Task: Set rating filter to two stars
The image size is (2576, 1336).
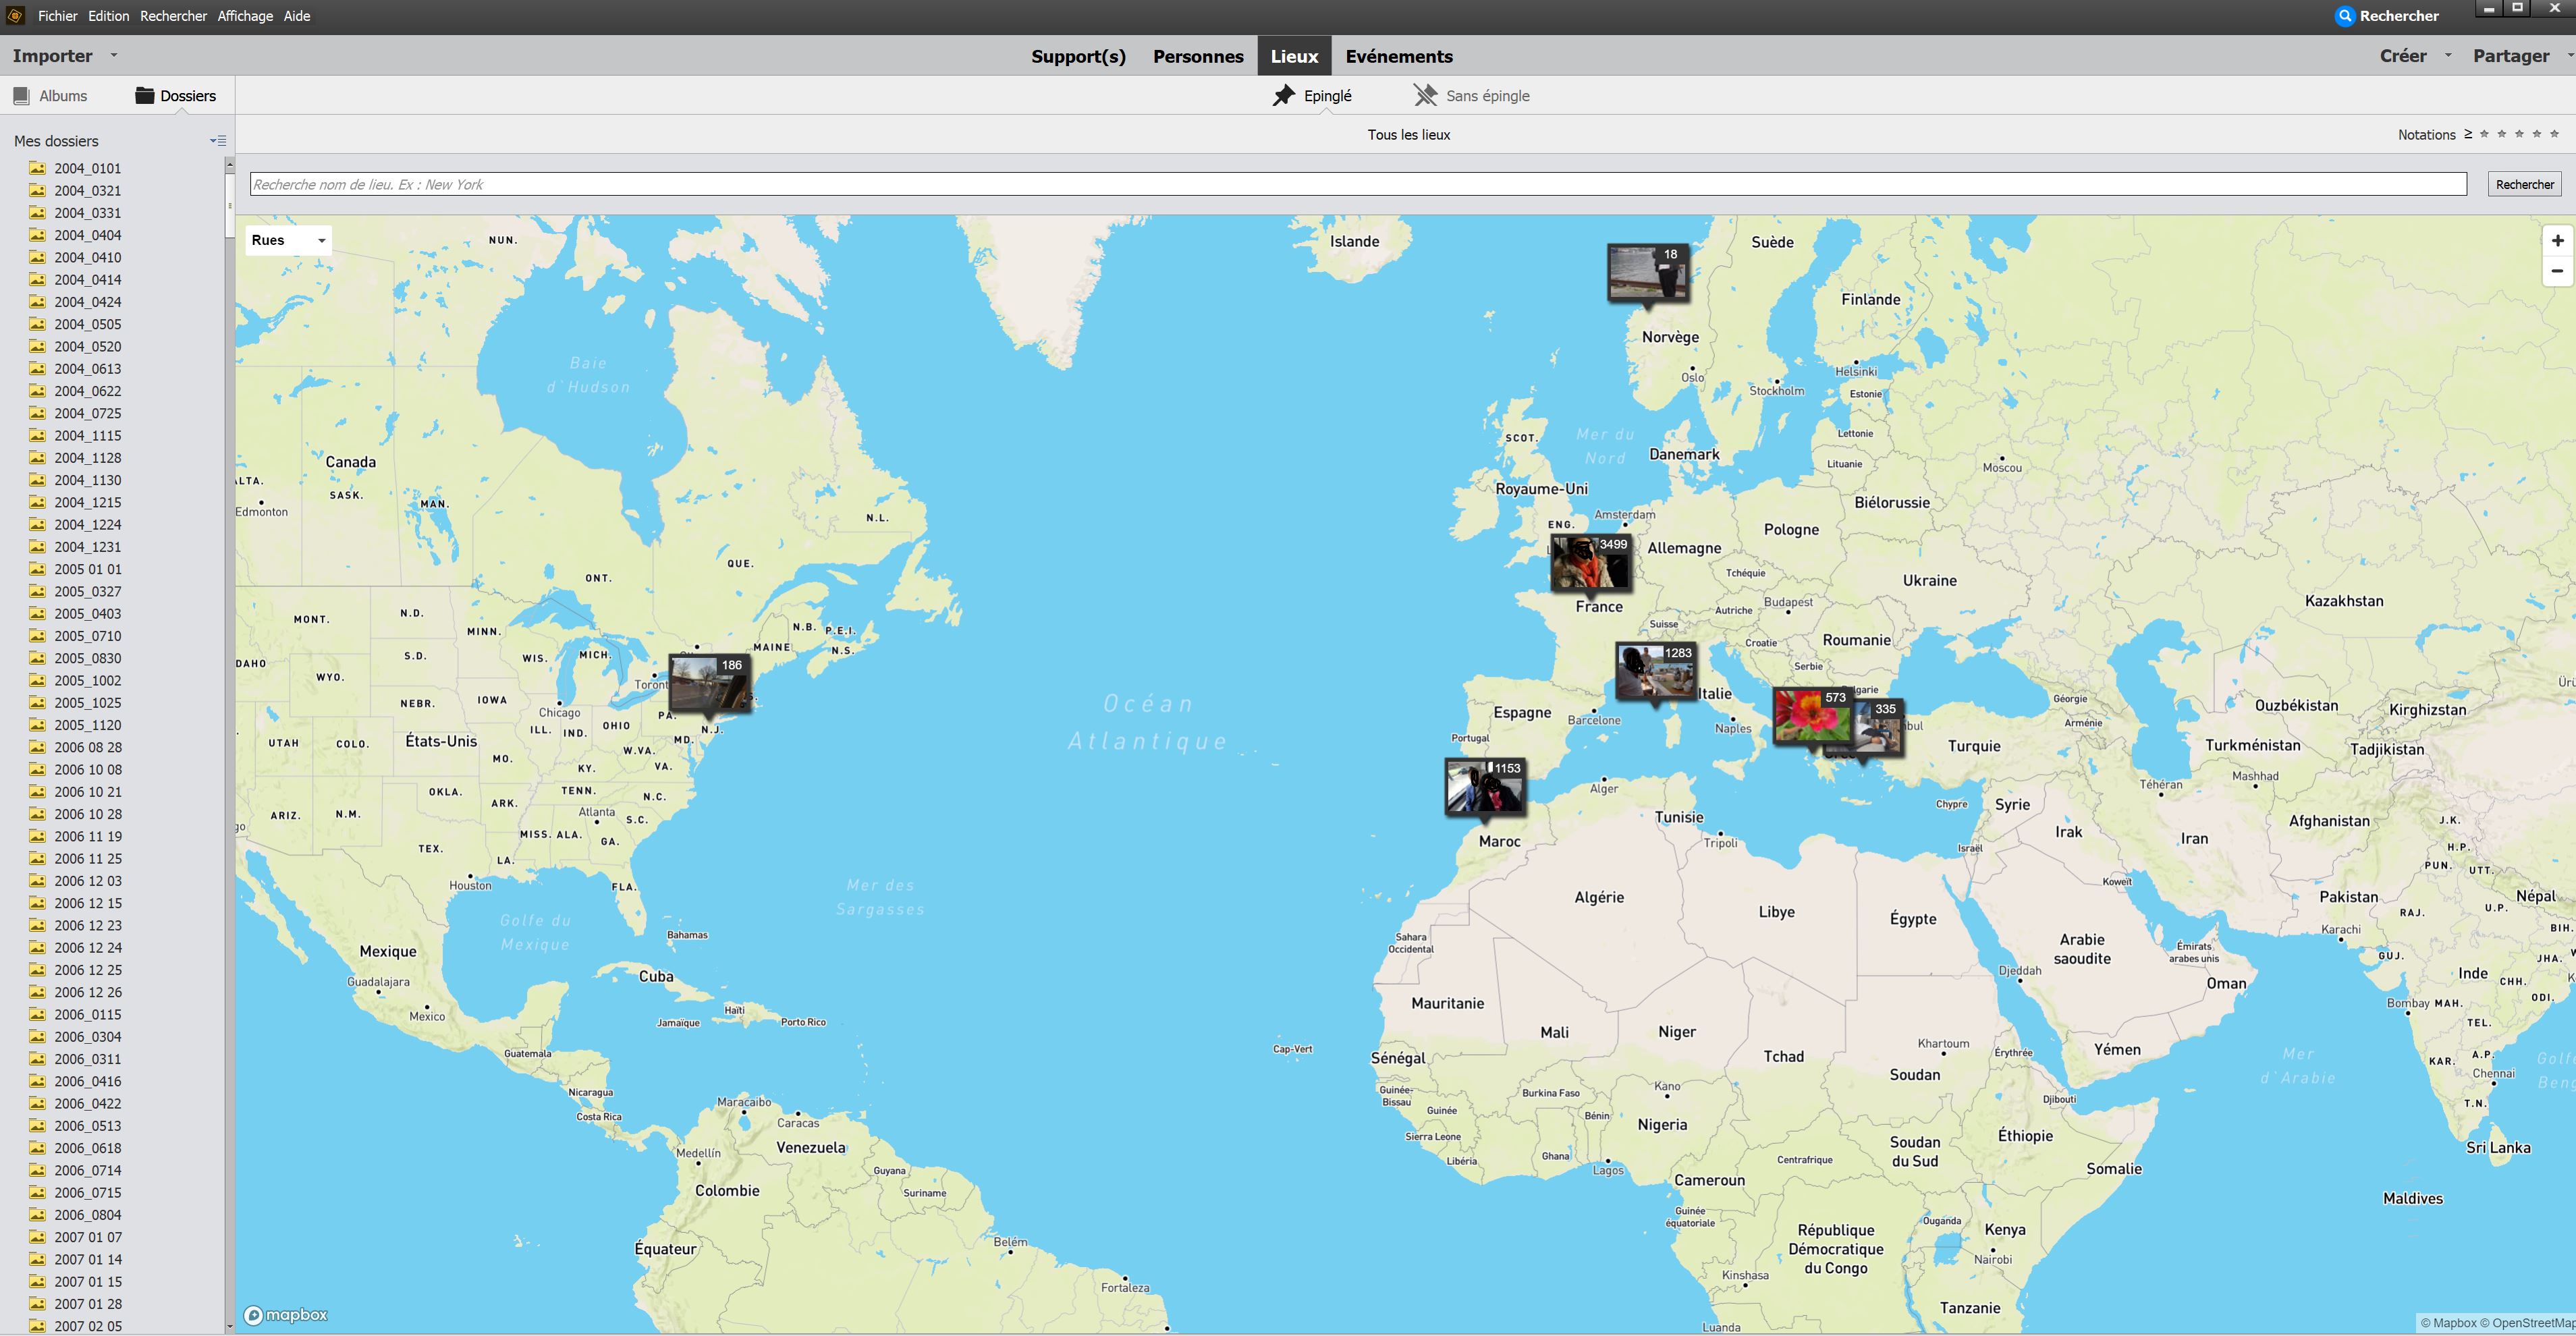Action: tap(2502, 134)
